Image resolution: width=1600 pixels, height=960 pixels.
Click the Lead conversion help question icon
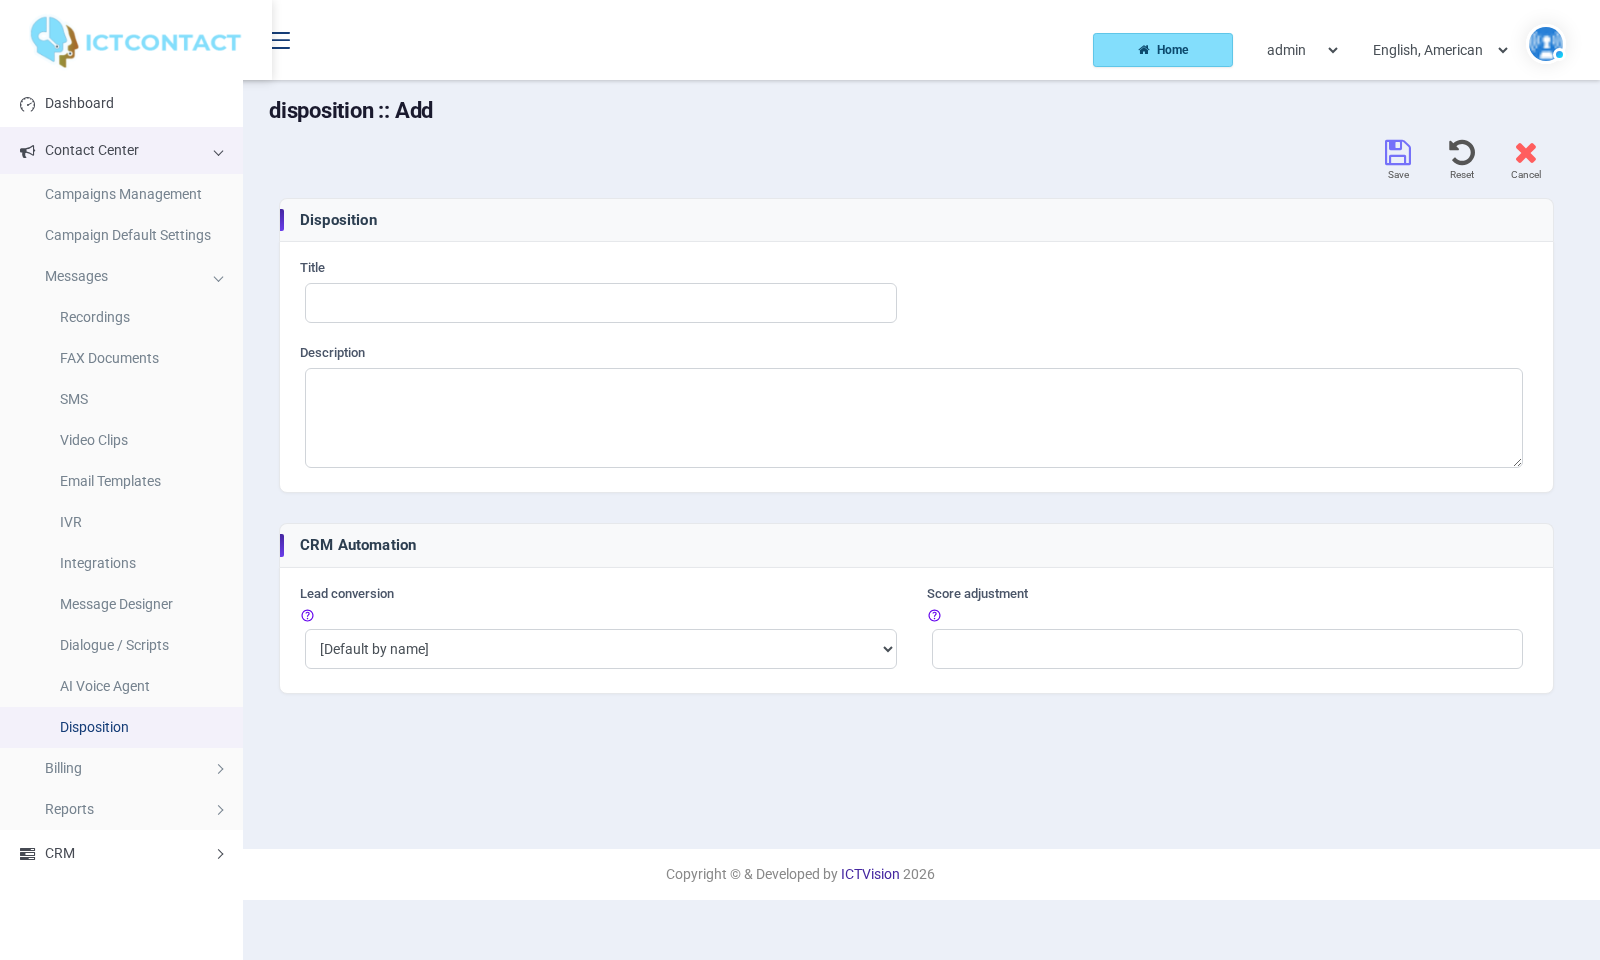click(307, 616)
